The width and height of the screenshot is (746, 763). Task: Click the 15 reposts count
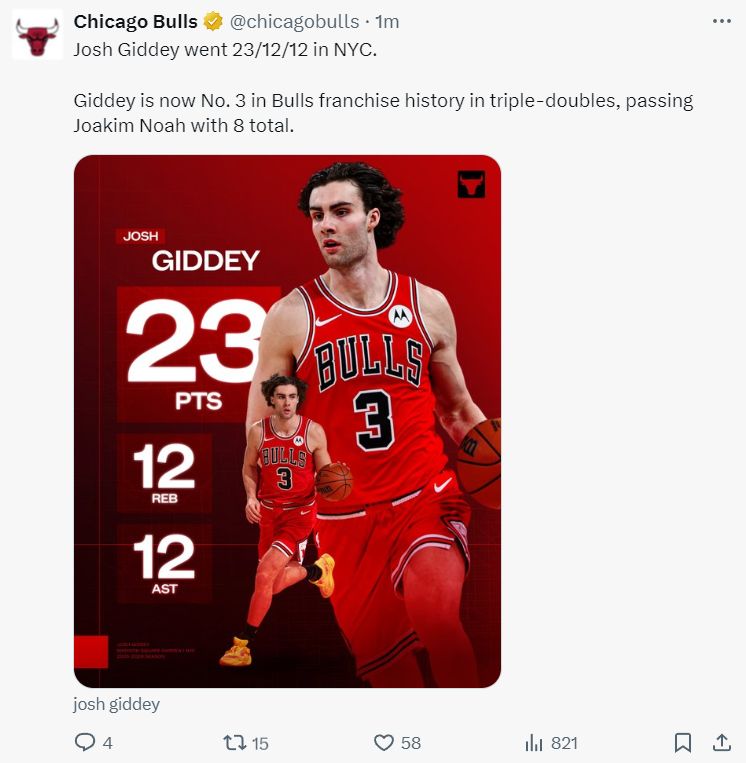[x=260, y=743]
